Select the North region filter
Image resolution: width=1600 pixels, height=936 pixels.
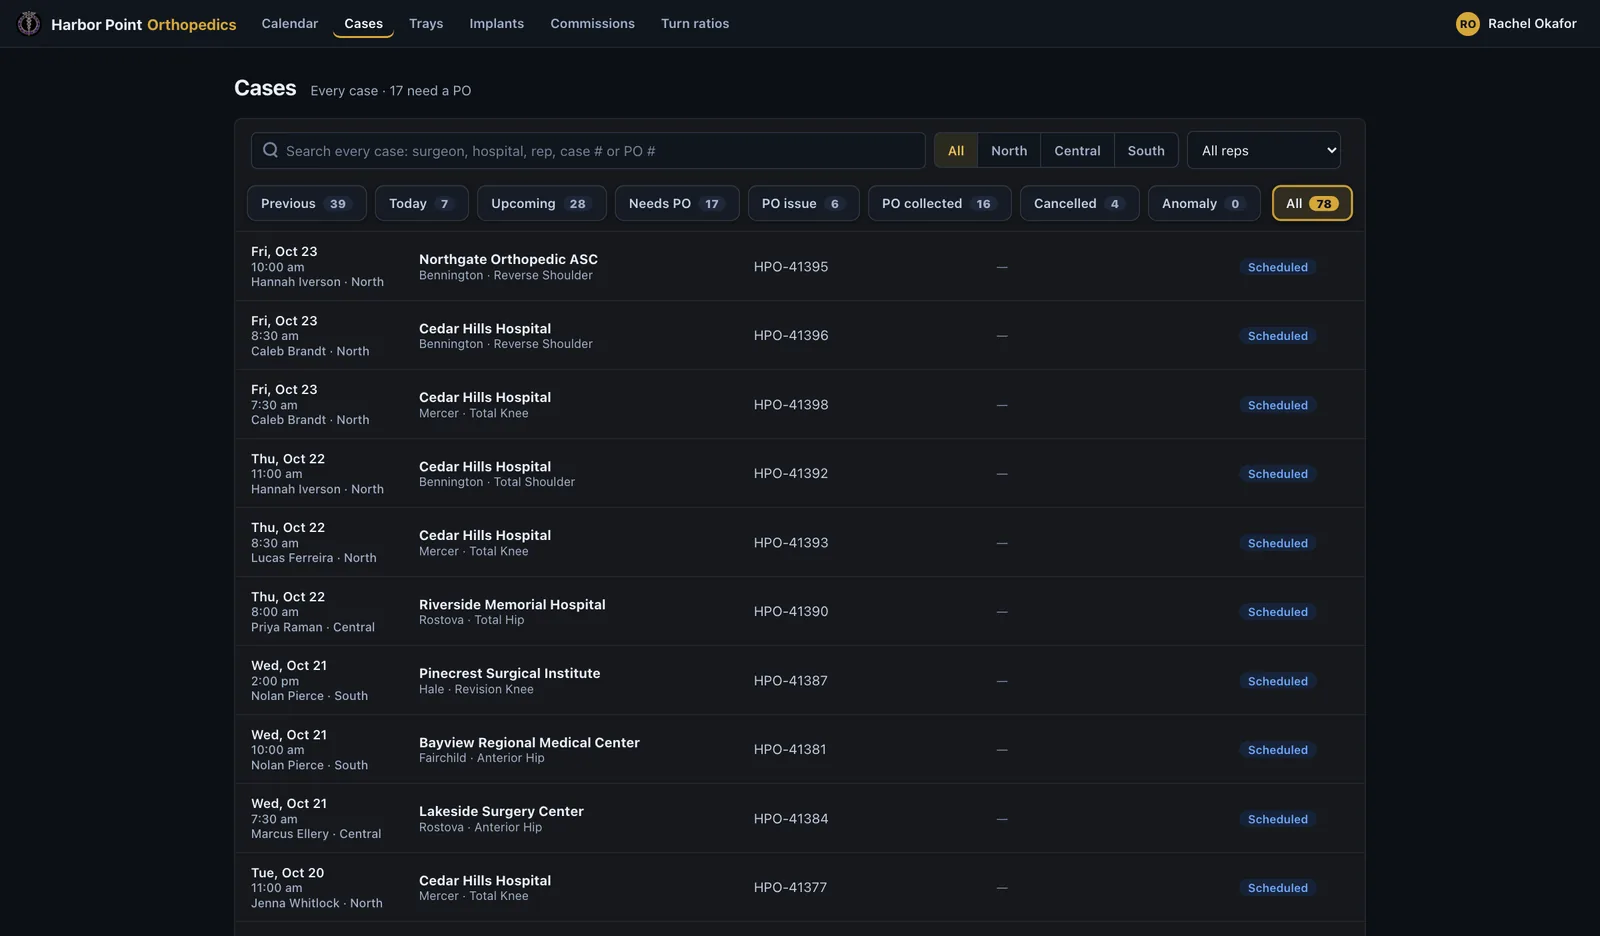pos(1009,150)
